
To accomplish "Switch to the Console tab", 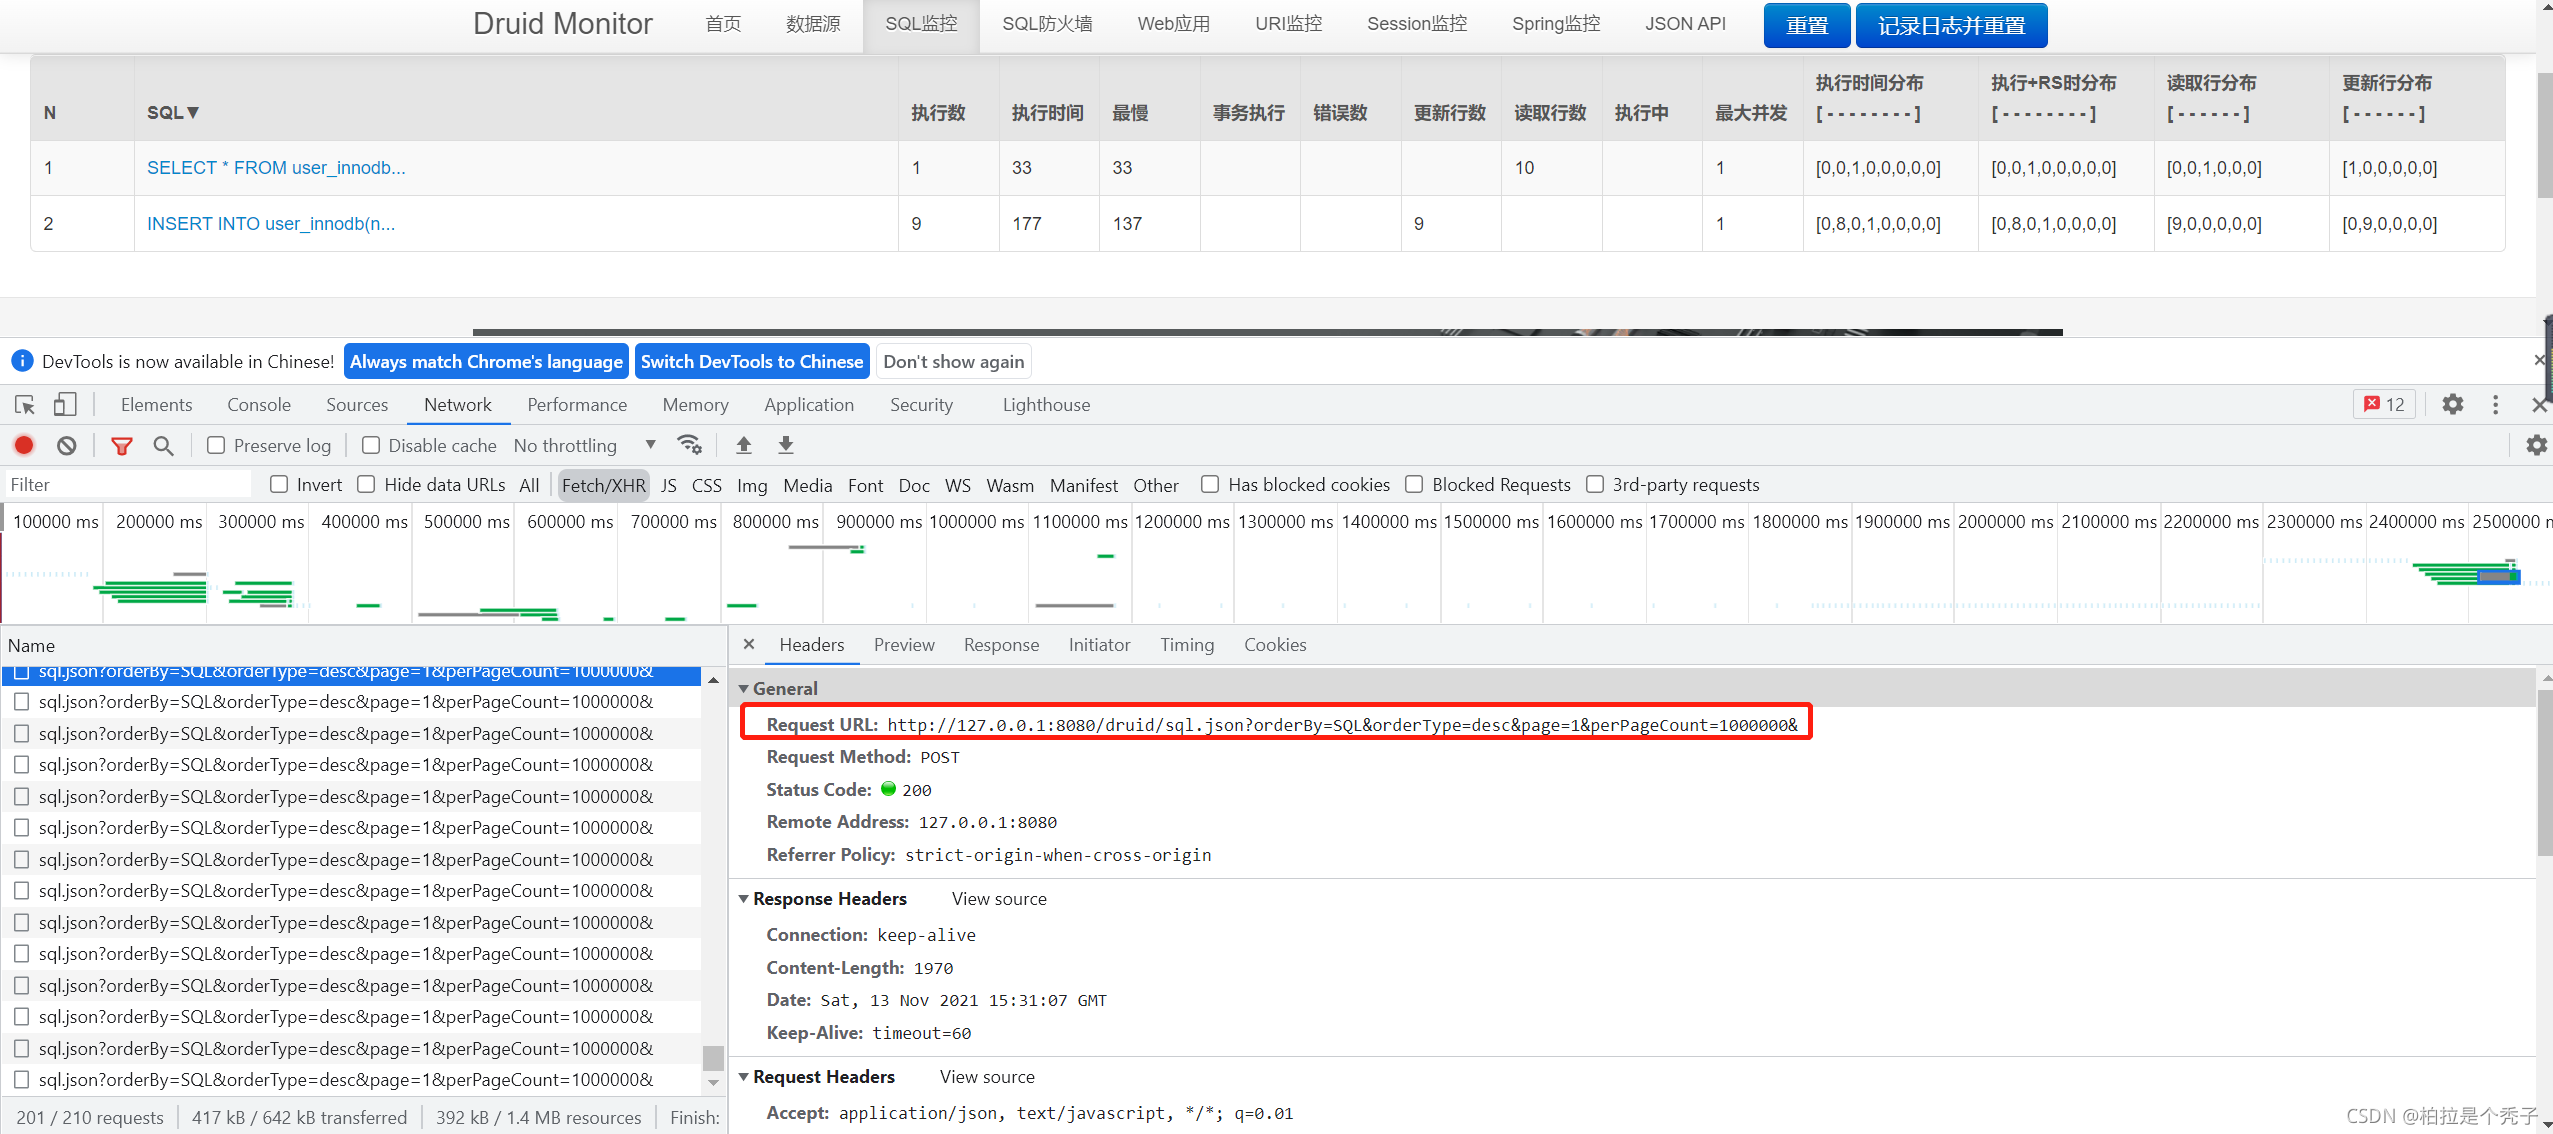I will click(259, 405).
